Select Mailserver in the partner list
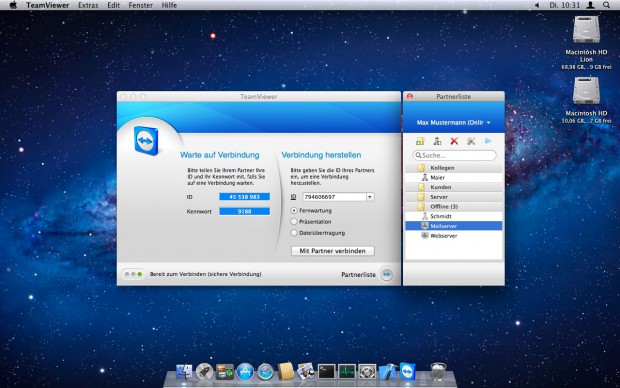This screenshot has height=388, width=620. tap(454, 226)
